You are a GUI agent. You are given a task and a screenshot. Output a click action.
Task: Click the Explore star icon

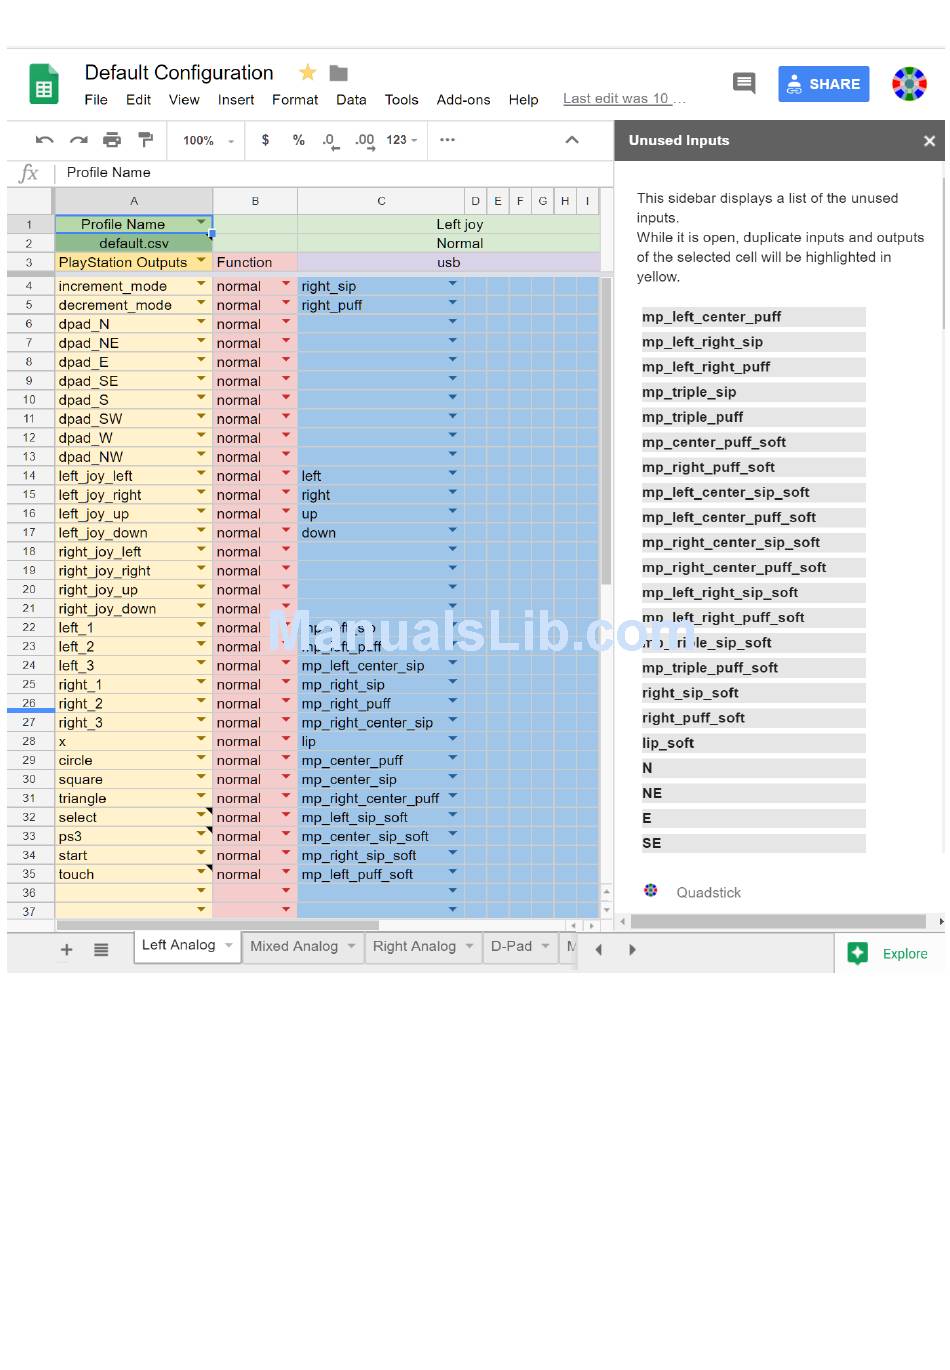(x=858, y=953)
